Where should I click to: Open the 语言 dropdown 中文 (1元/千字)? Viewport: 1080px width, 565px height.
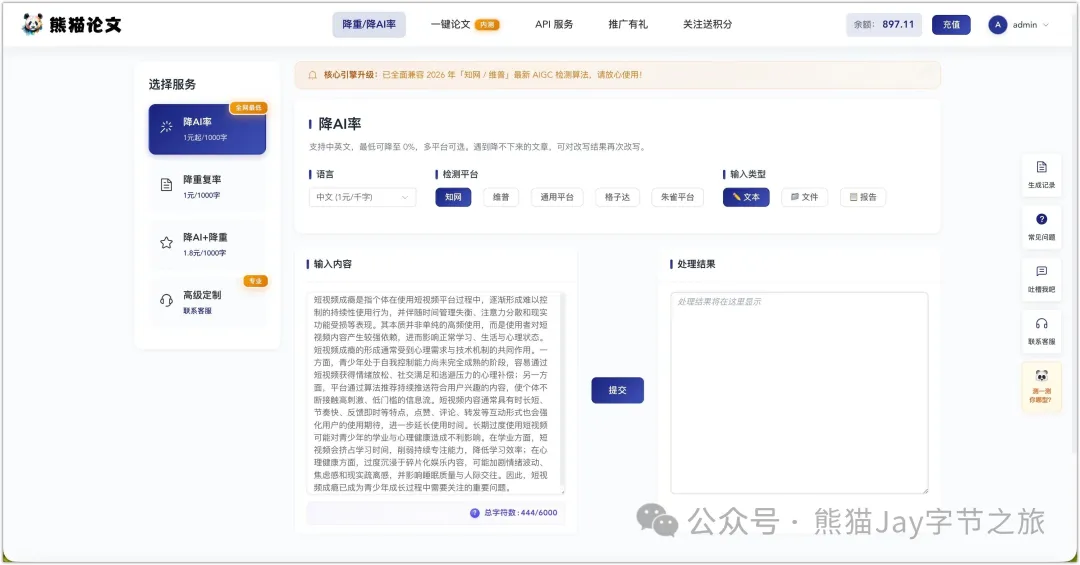pos(362,197)
